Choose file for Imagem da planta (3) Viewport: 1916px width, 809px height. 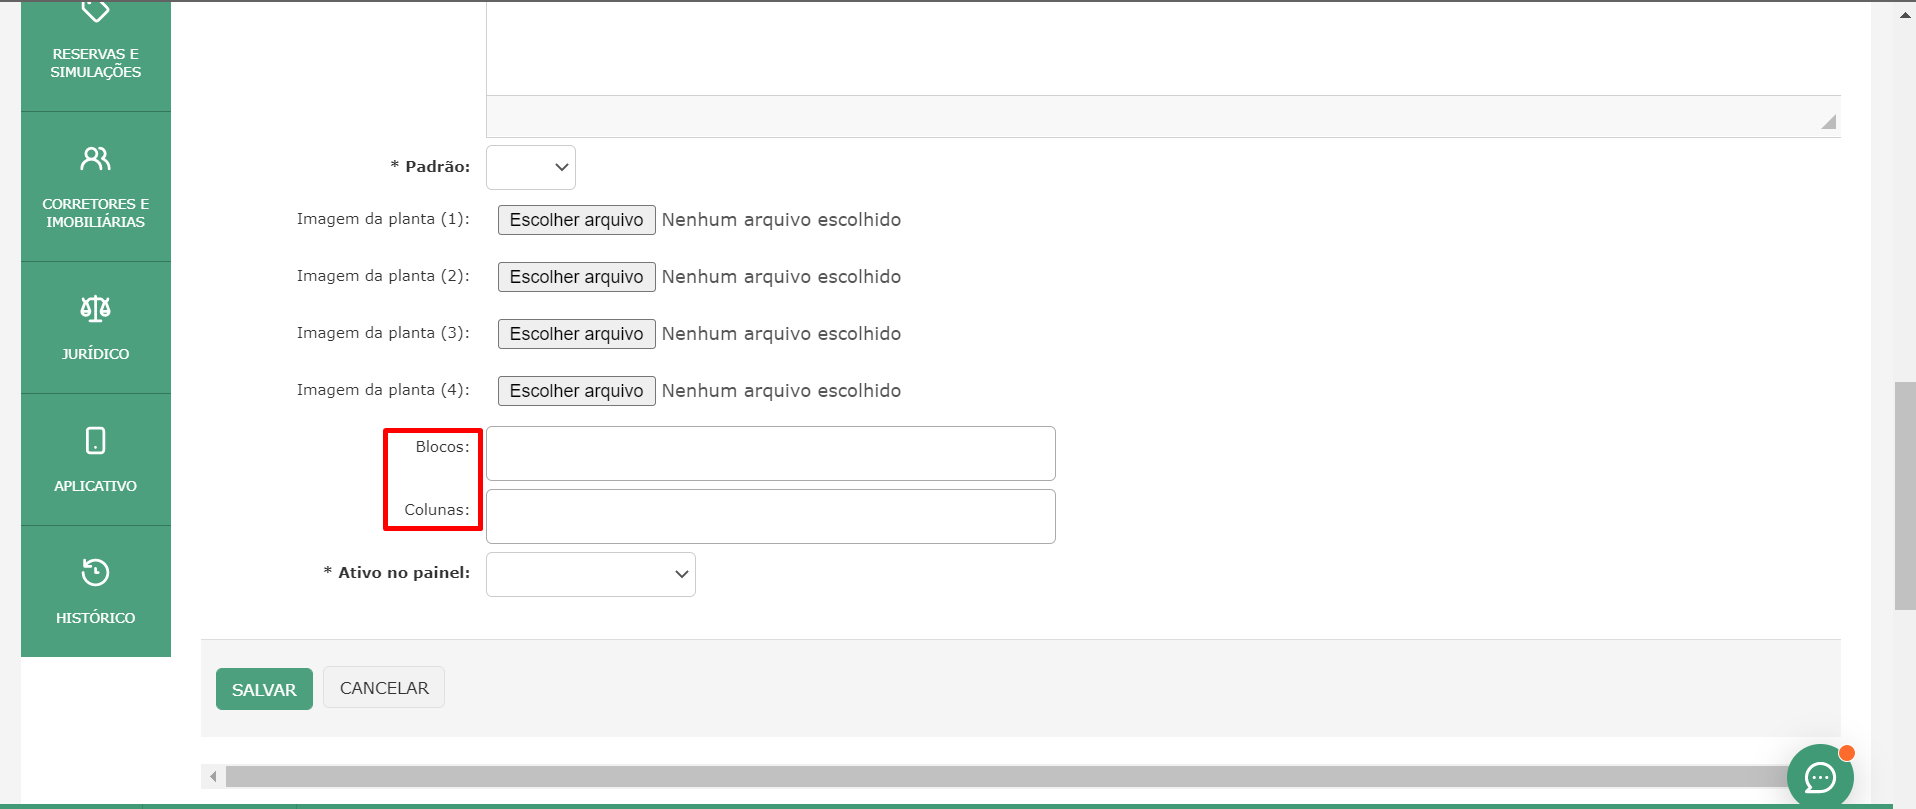[577, 334]
